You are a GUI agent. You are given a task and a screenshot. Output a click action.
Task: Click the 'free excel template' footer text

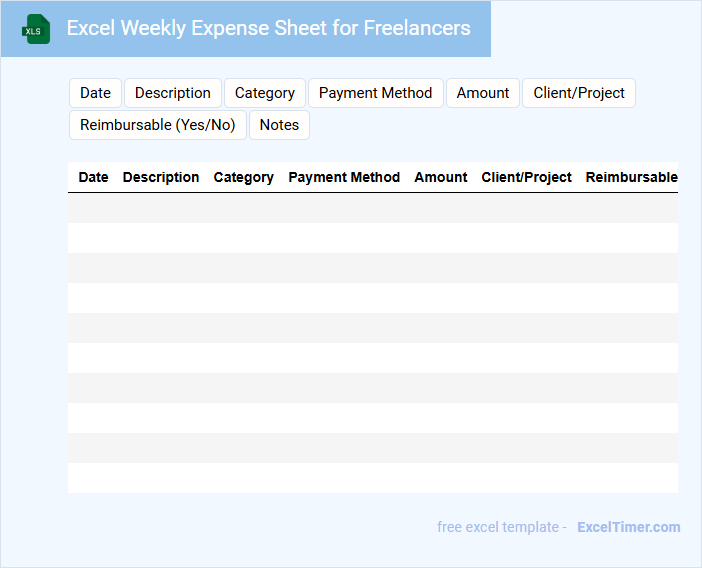pos(498,527)
